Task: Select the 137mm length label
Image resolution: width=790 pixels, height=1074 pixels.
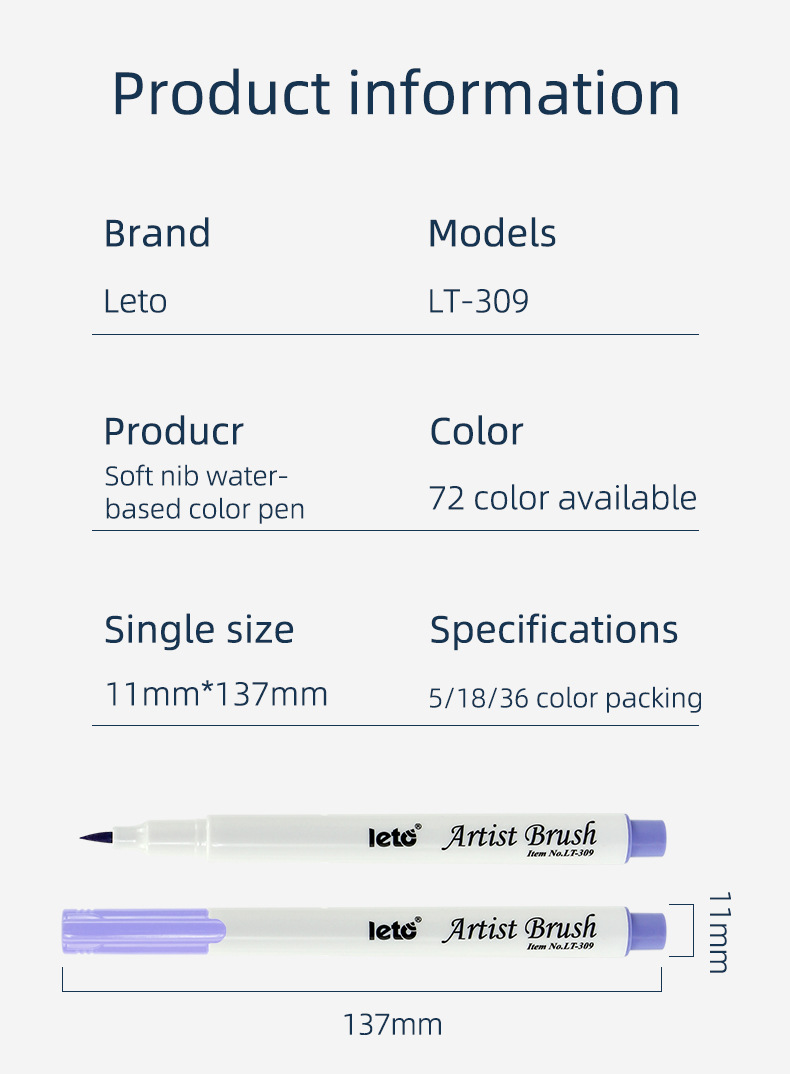Action: click(392, 1025)
